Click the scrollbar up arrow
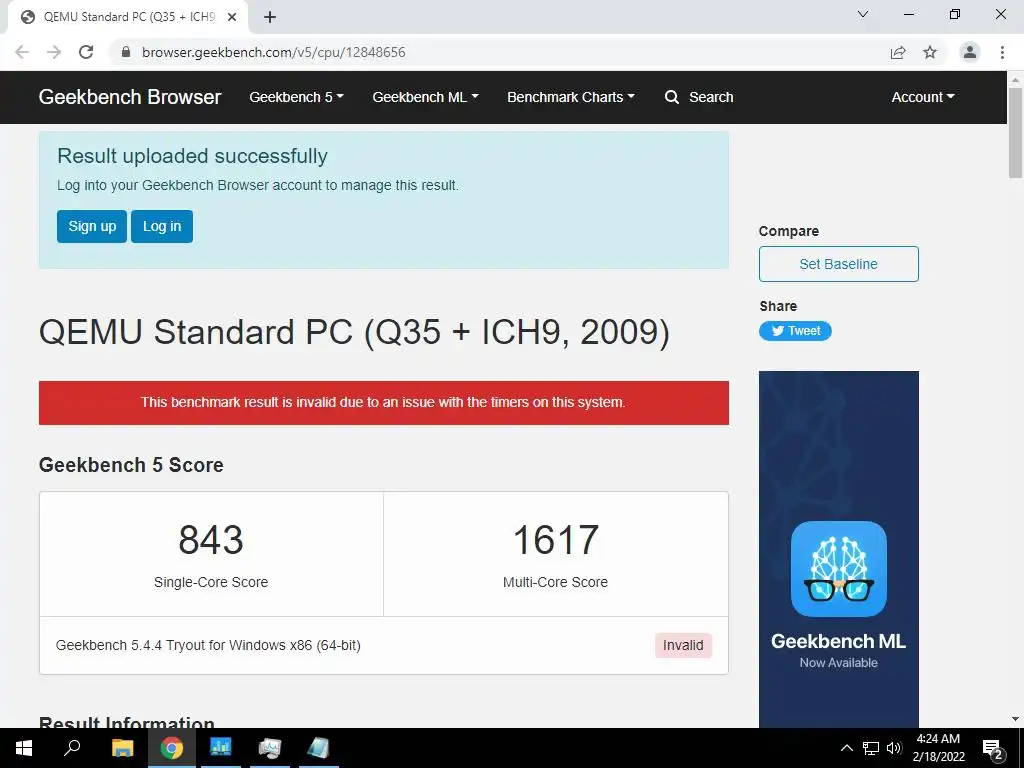The width and height of the screenshot is (1024, 768). click(x=1015, y=80)
